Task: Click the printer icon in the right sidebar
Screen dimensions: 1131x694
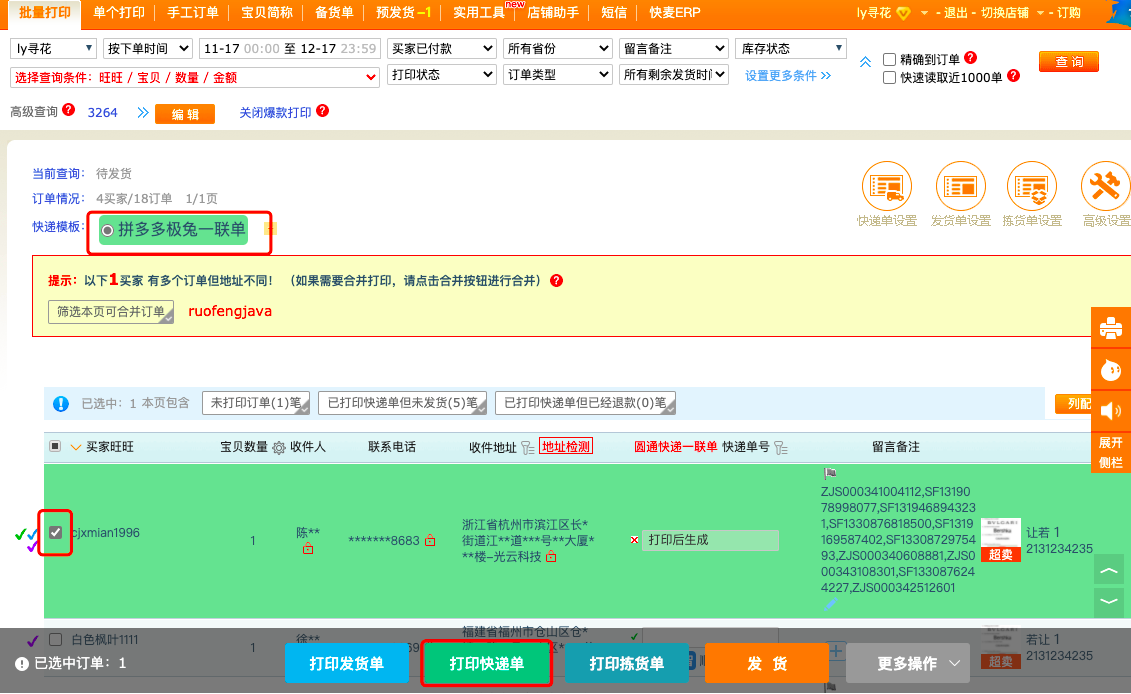Action: [x=1111, y=328]
